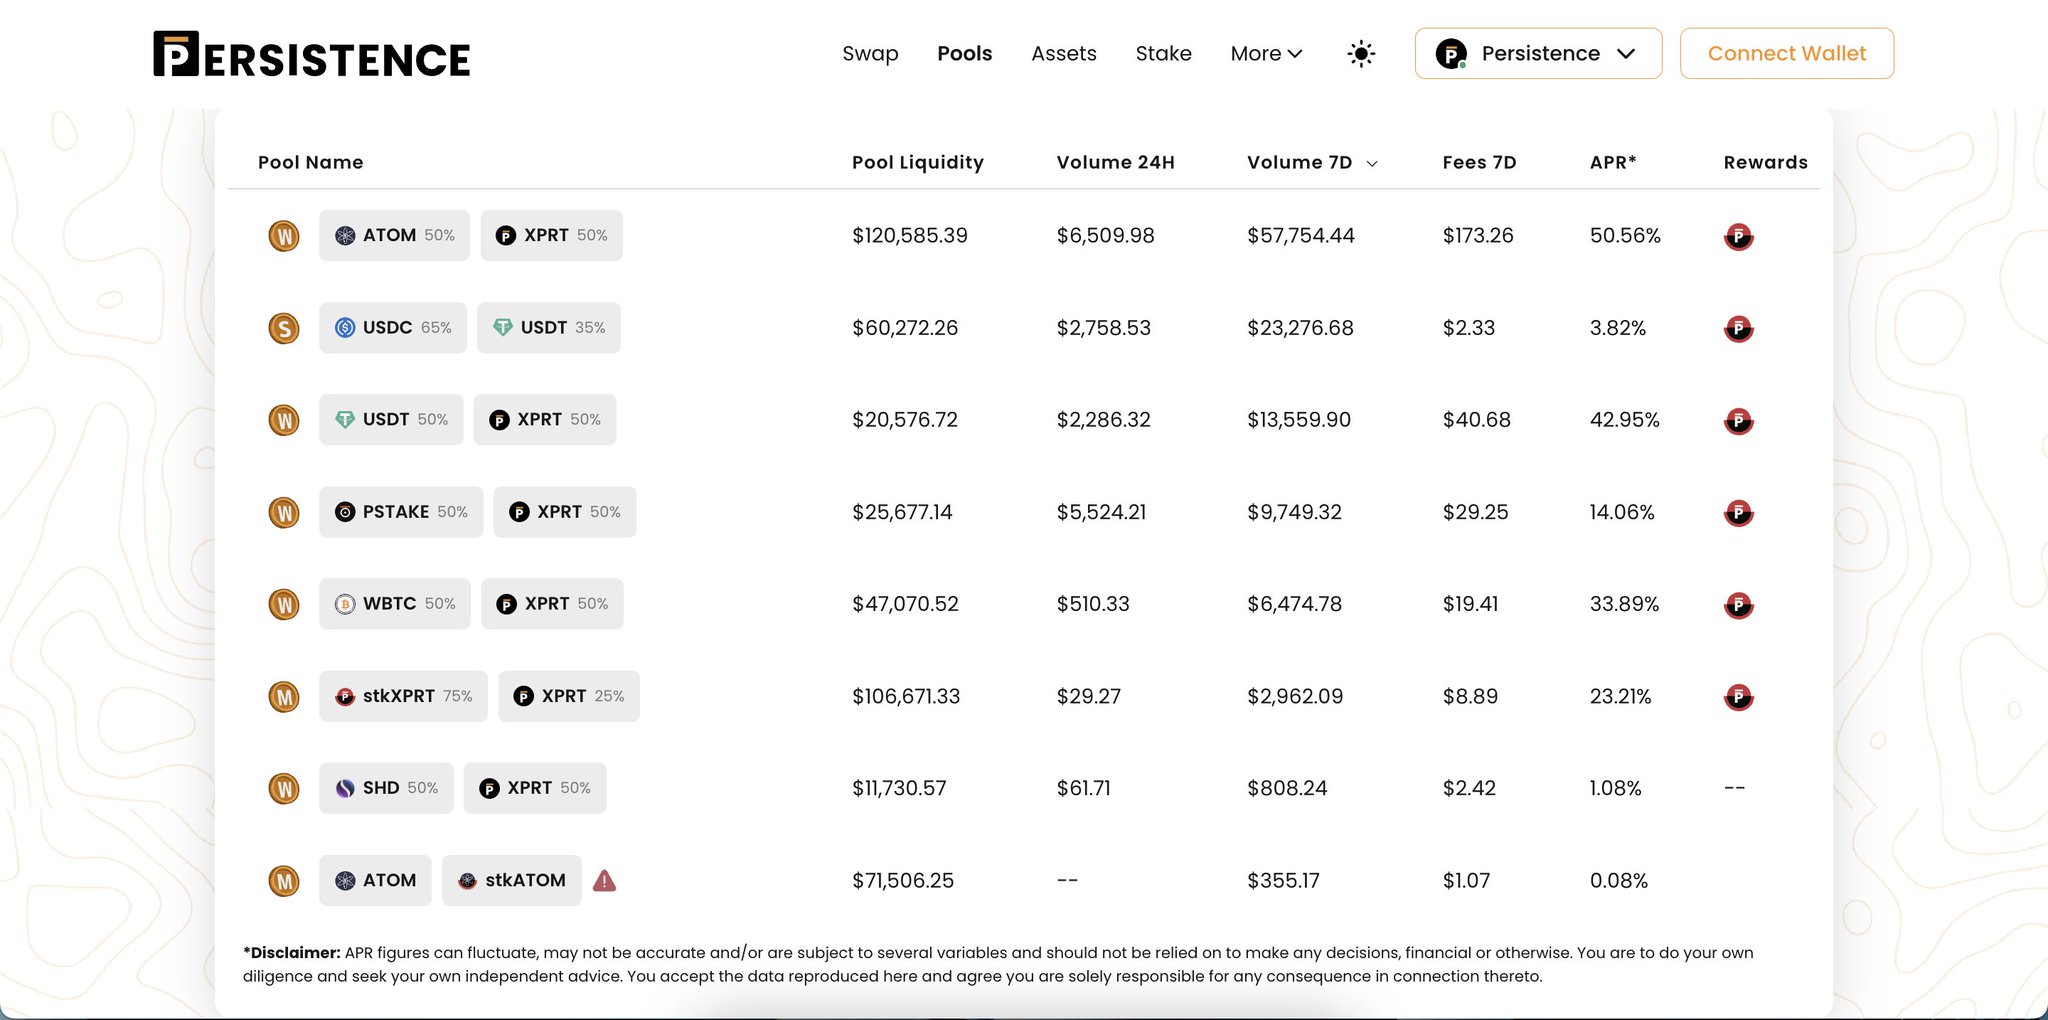The width and height of the screenshot is (2048, 1020).
Task: Select the stkATOM token chip
Action: [511, 880]
